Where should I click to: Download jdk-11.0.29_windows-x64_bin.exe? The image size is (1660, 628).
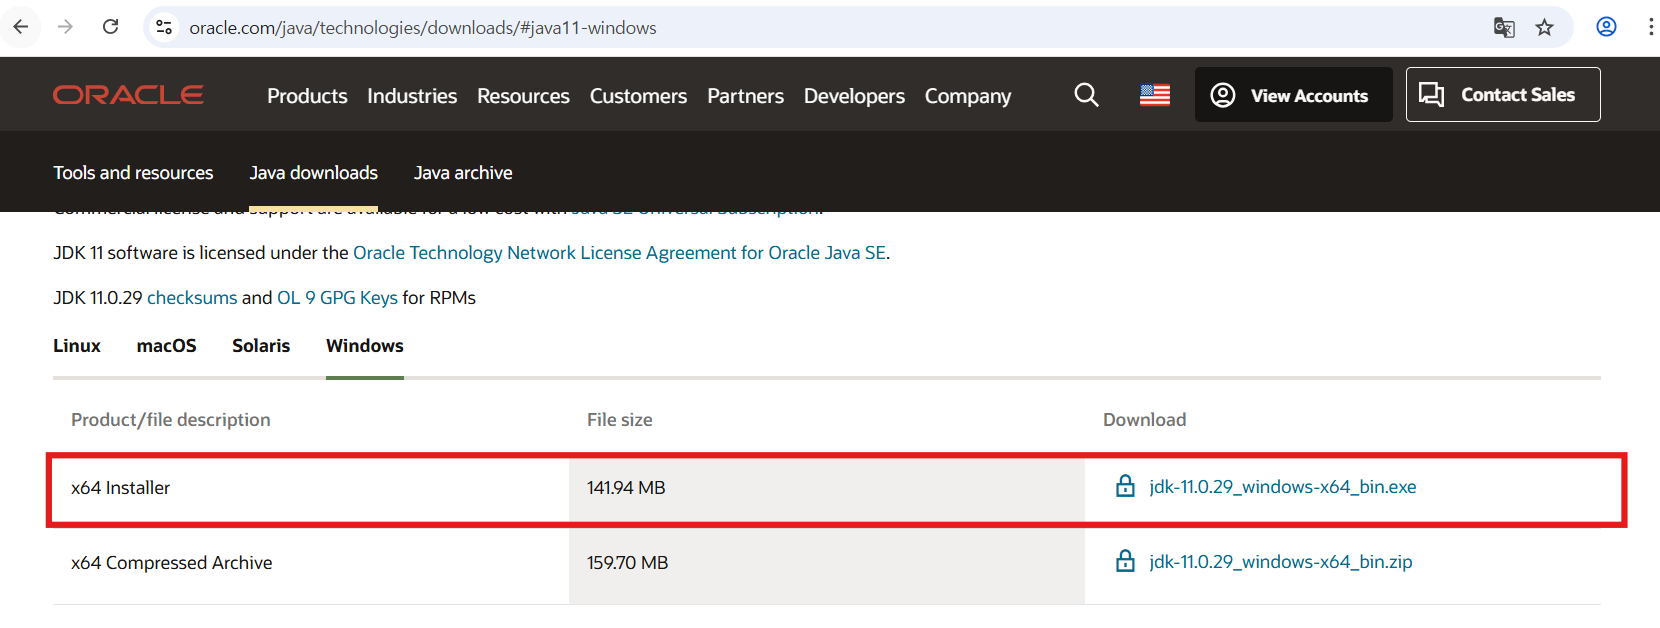click(x=1283, y=487)
